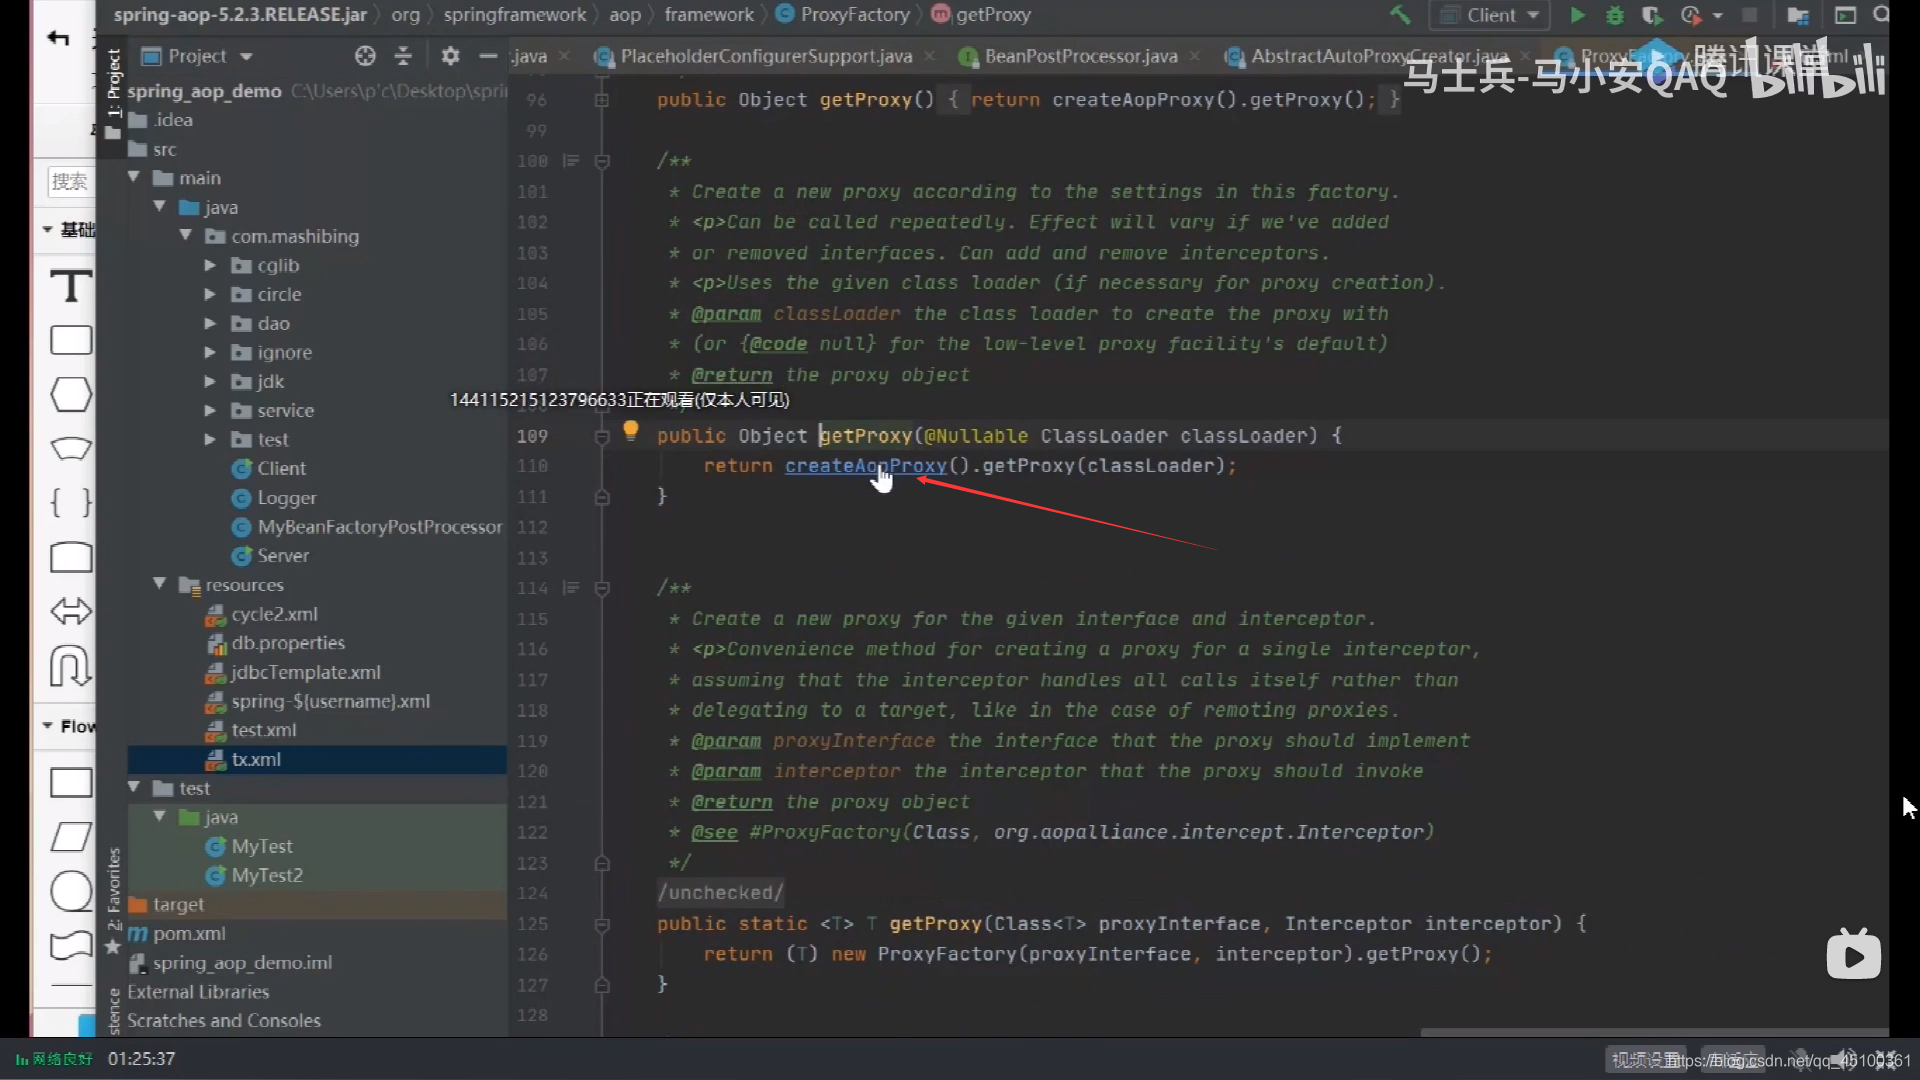Switch to BeanPostProcessor.java tab
The height and width of the screenshot is (1080, 1920).
(x=1081, y=56)
